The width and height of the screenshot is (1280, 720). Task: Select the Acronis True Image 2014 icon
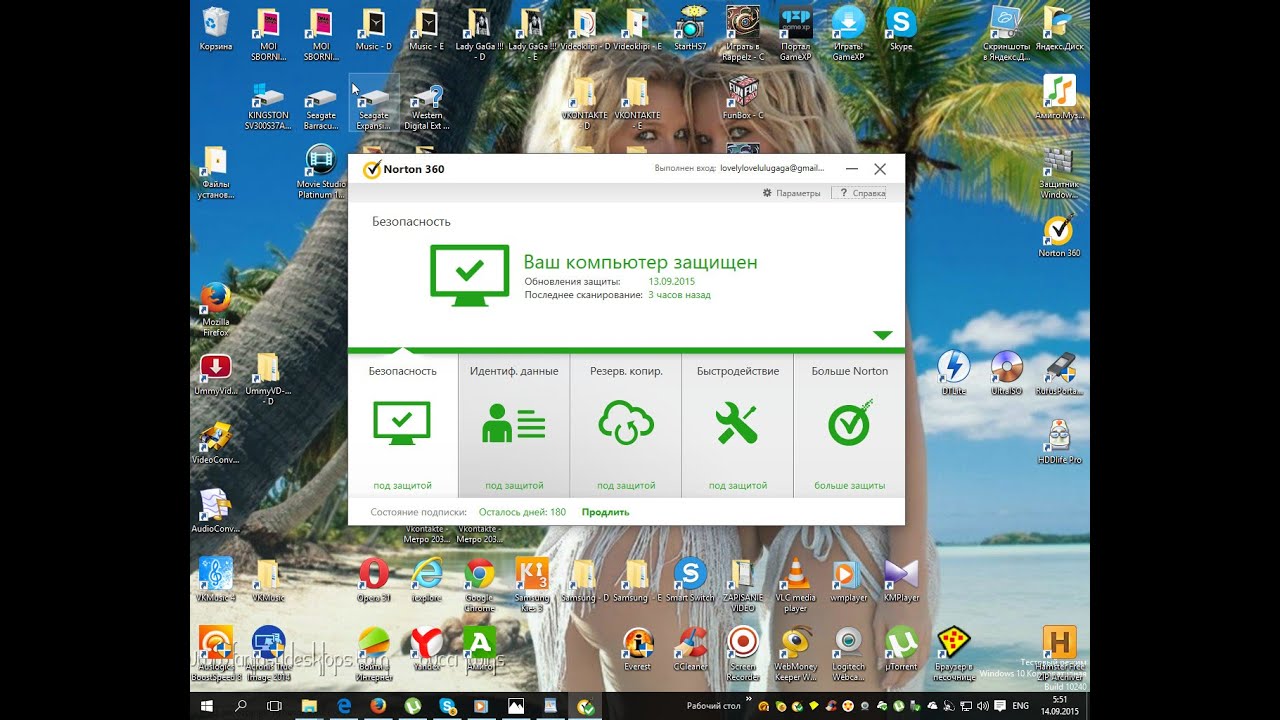268,653
